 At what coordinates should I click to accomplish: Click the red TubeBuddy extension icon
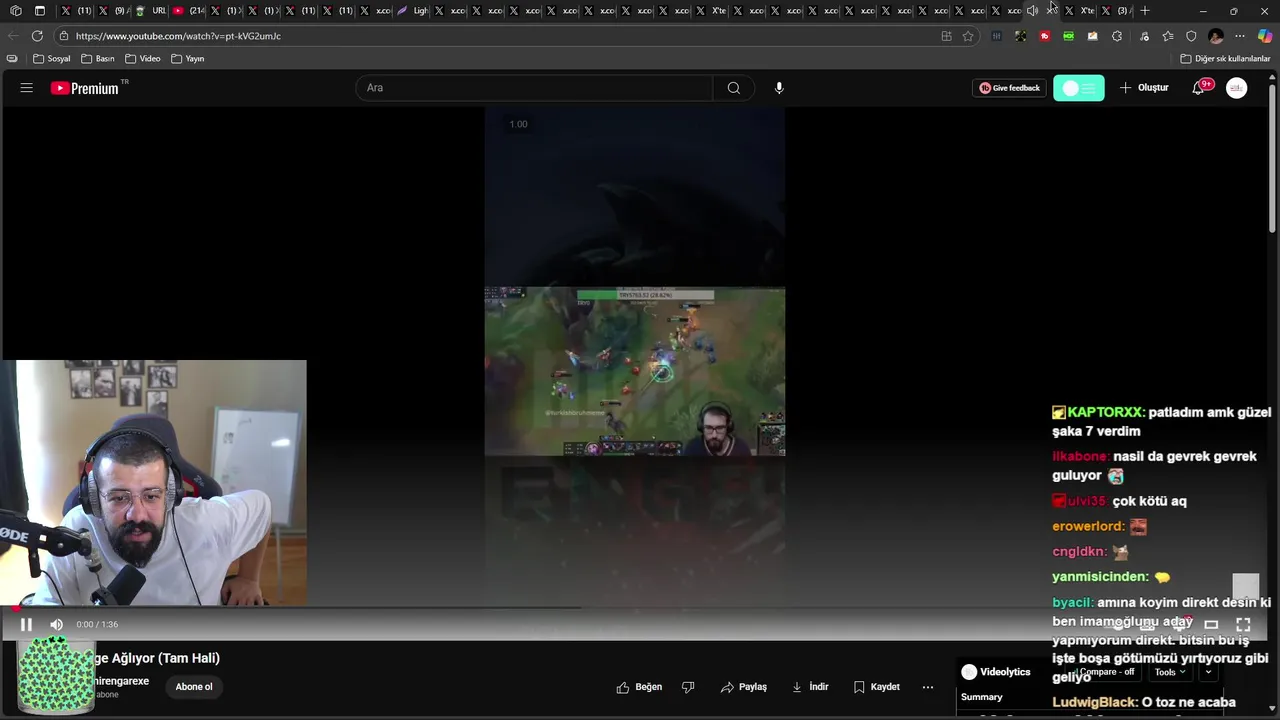(1044, 36)
